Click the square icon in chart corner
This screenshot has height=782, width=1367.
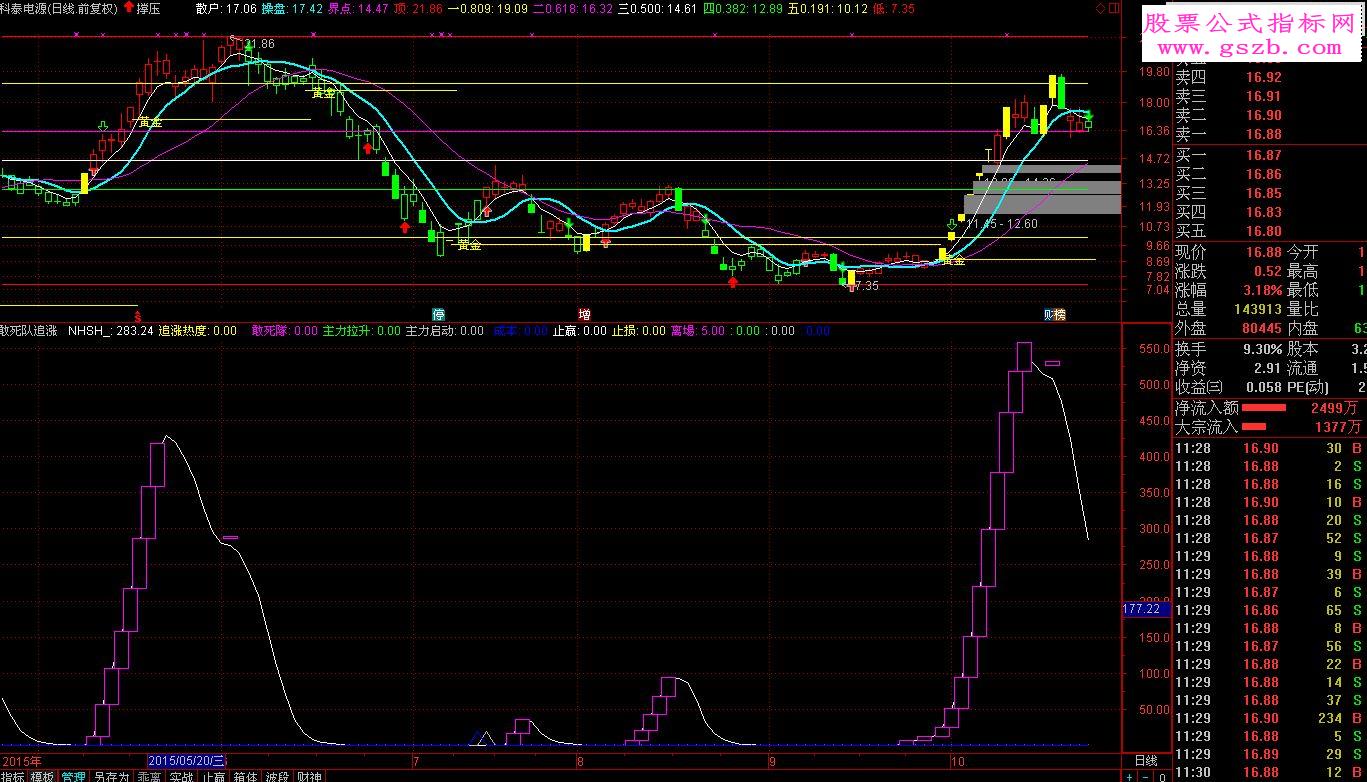(x=1114, y=8)
